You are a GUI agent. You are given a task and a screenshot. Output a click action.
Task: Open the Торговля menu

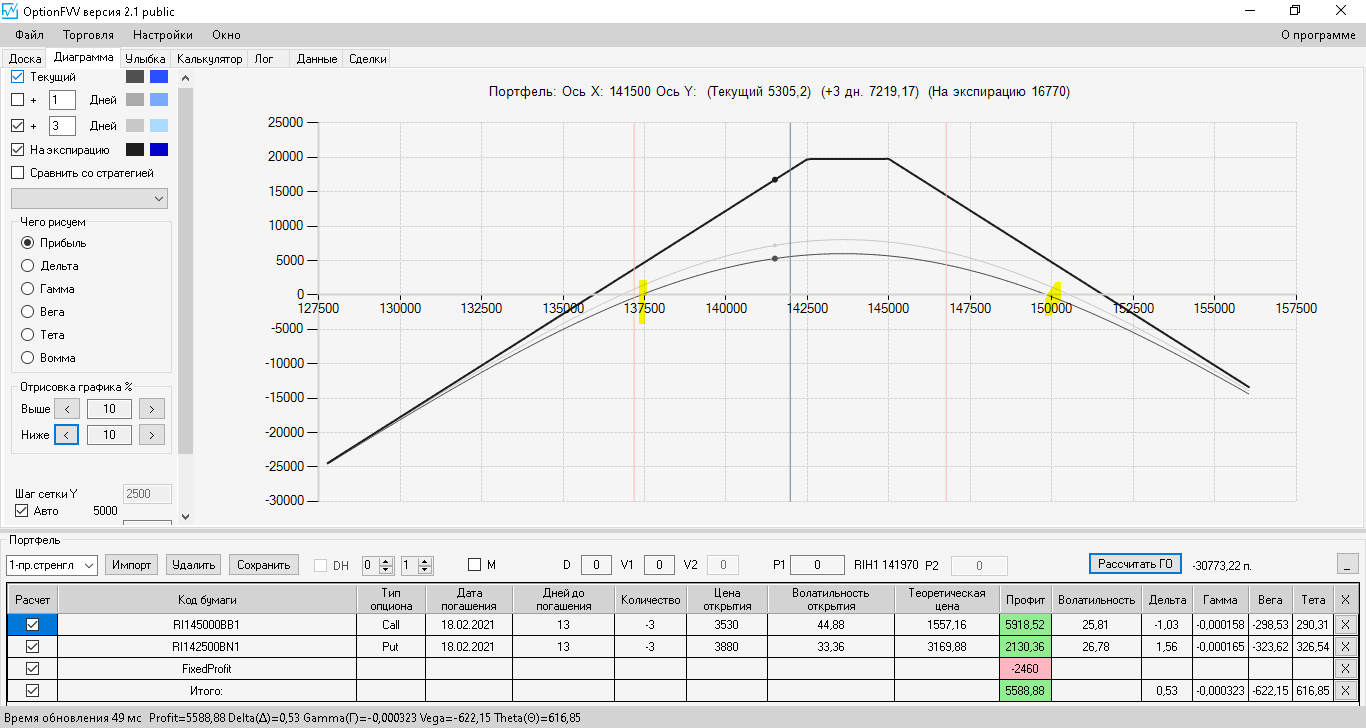click(88, 35)
